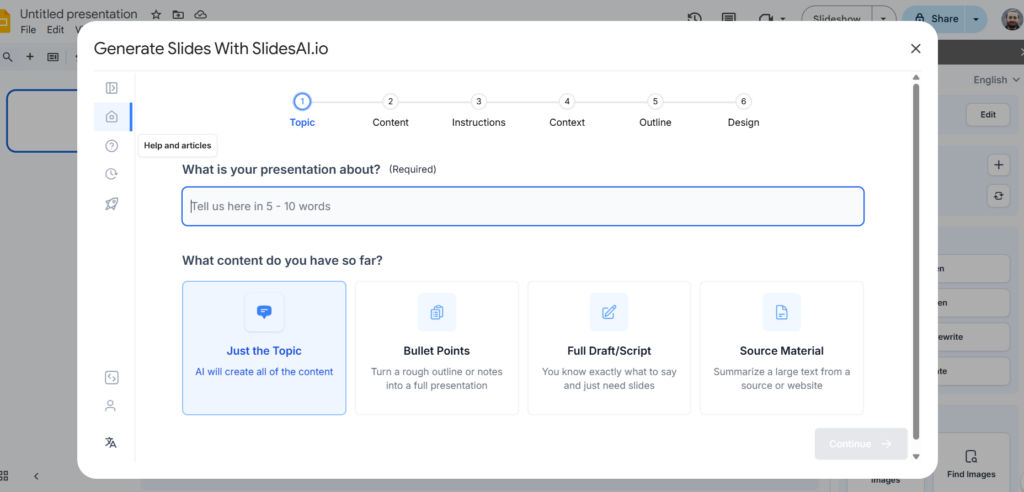Image resolution: width=1024 pixels, height=492 pixels.
Task: Click the presentation topic text field
Action: 523,206
